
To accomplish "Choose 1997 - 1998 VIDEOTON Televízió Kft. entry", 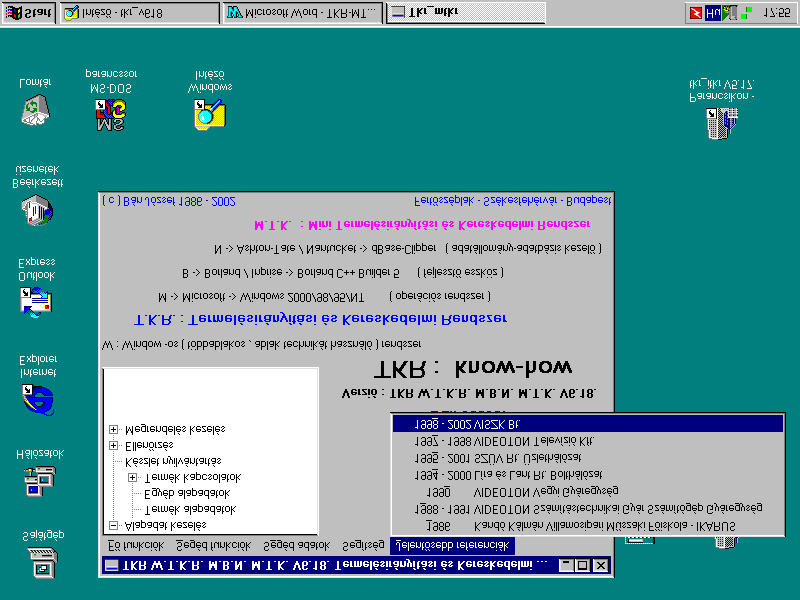I will [588, 441].
